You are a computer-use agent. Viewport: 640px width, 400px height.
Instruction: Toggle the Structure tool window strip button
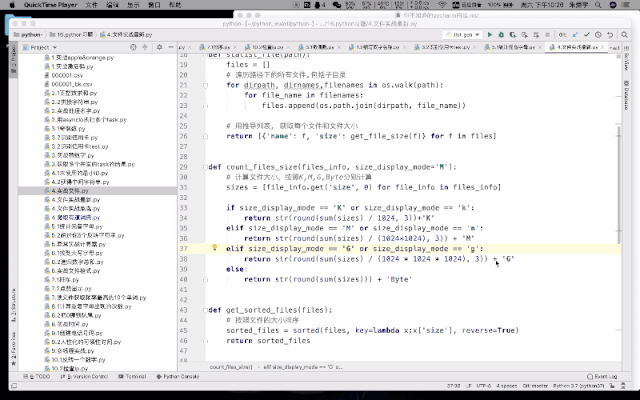point(13,305)
